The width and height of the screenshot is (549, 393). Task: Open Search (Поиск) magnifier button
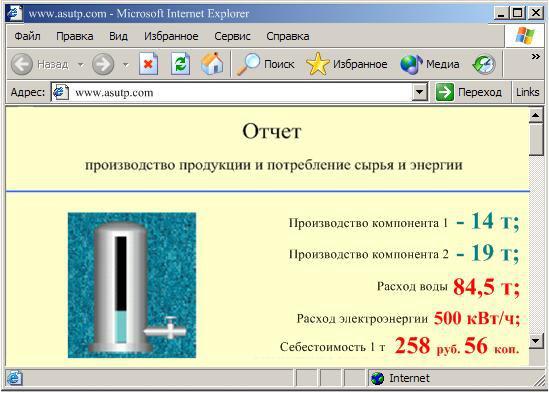tap(265, 64)
